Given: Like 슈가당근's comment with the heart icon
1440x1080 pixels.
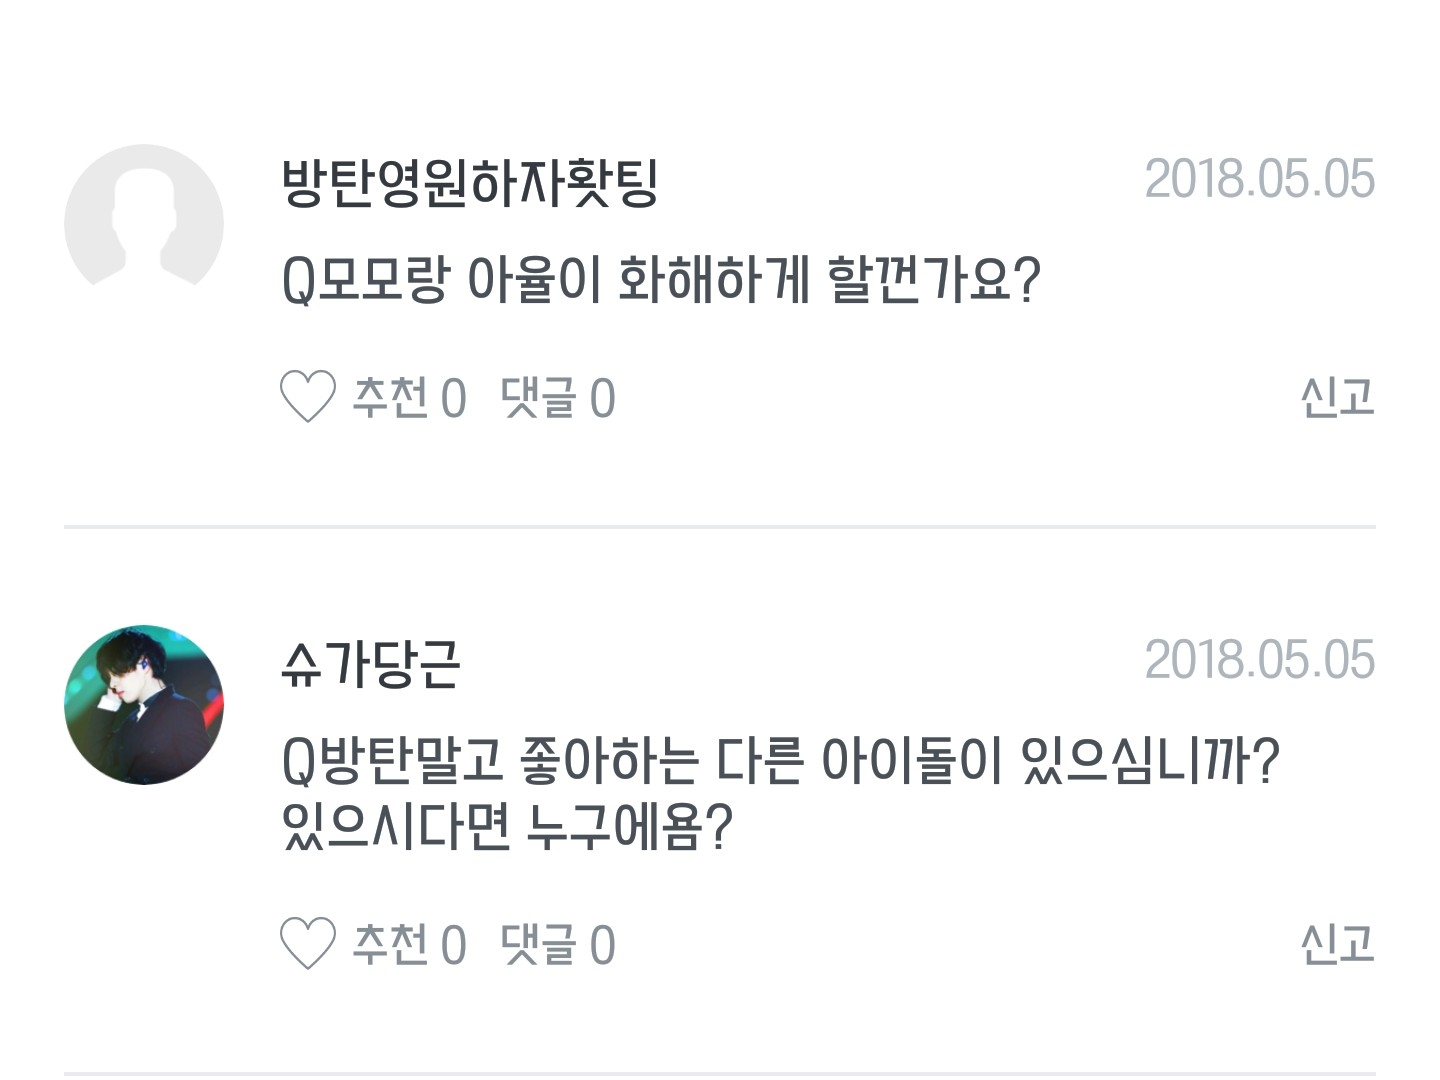Looking at the screenshot, I should [307, 944].
